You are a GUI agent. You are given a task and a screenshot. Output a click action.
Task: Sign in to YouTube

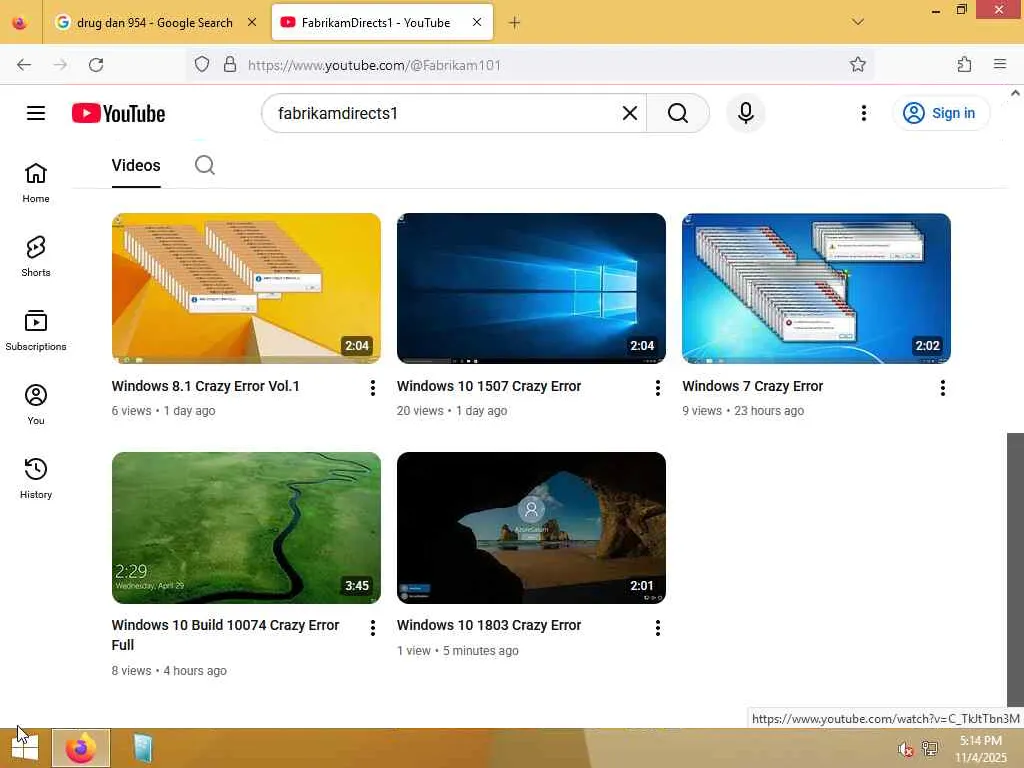pos(940,113)
